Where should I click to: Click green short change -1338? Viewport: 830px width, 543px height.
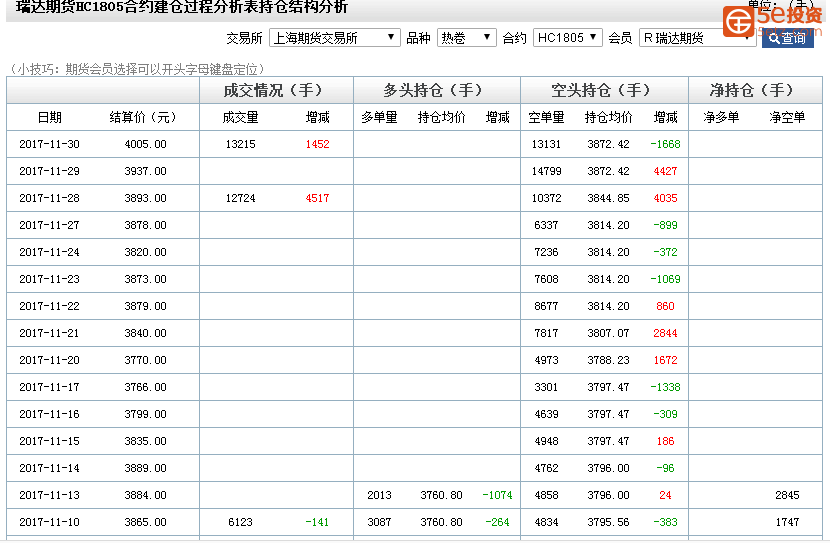(665, 387)
